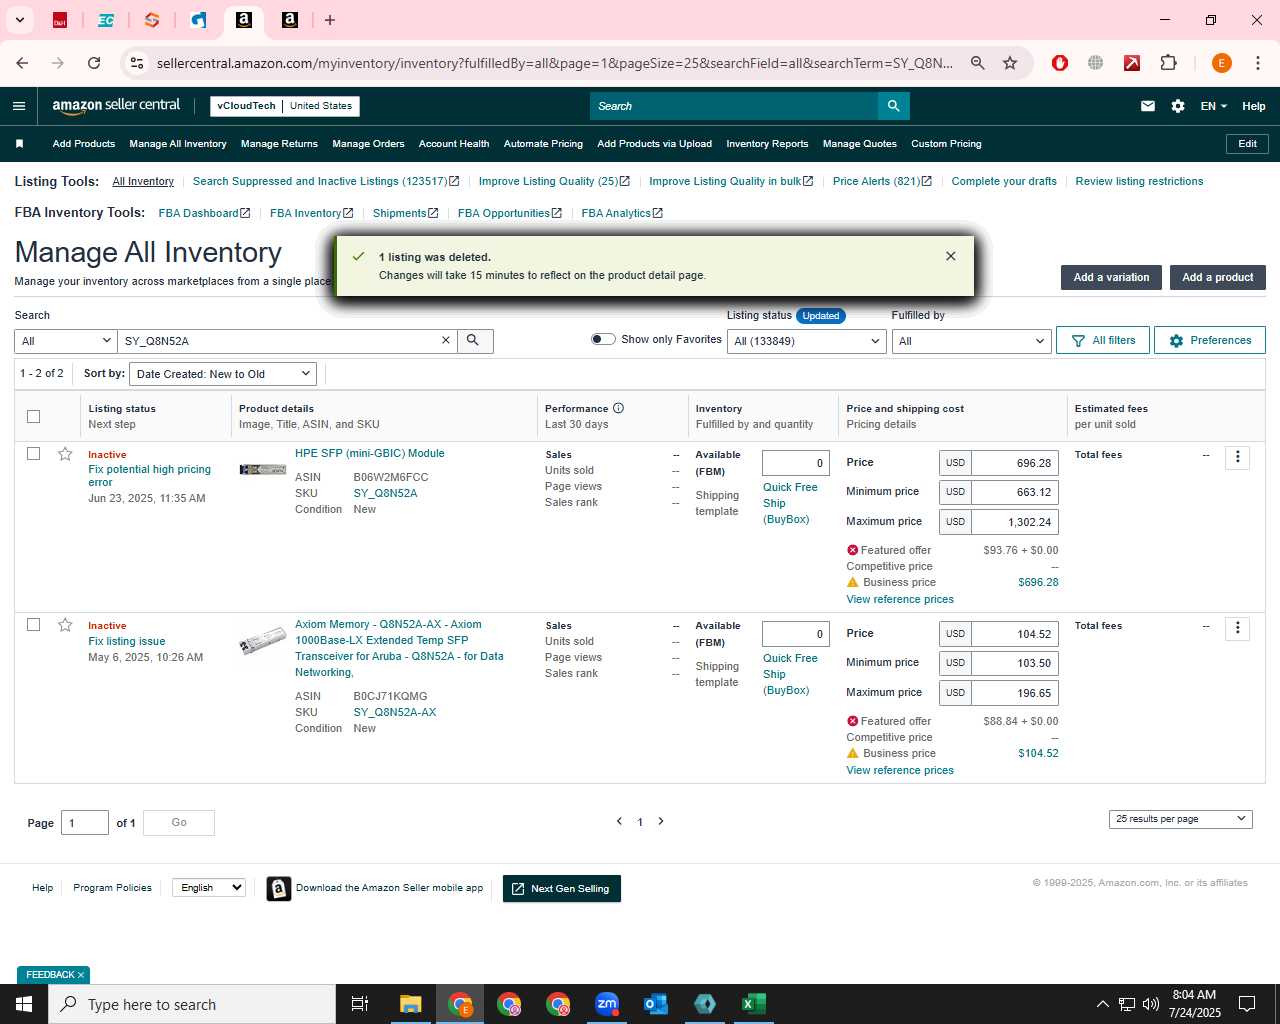1280x1024 pixels.
Task: Open Automate Pricing menu item
Action: click(543, 144)
